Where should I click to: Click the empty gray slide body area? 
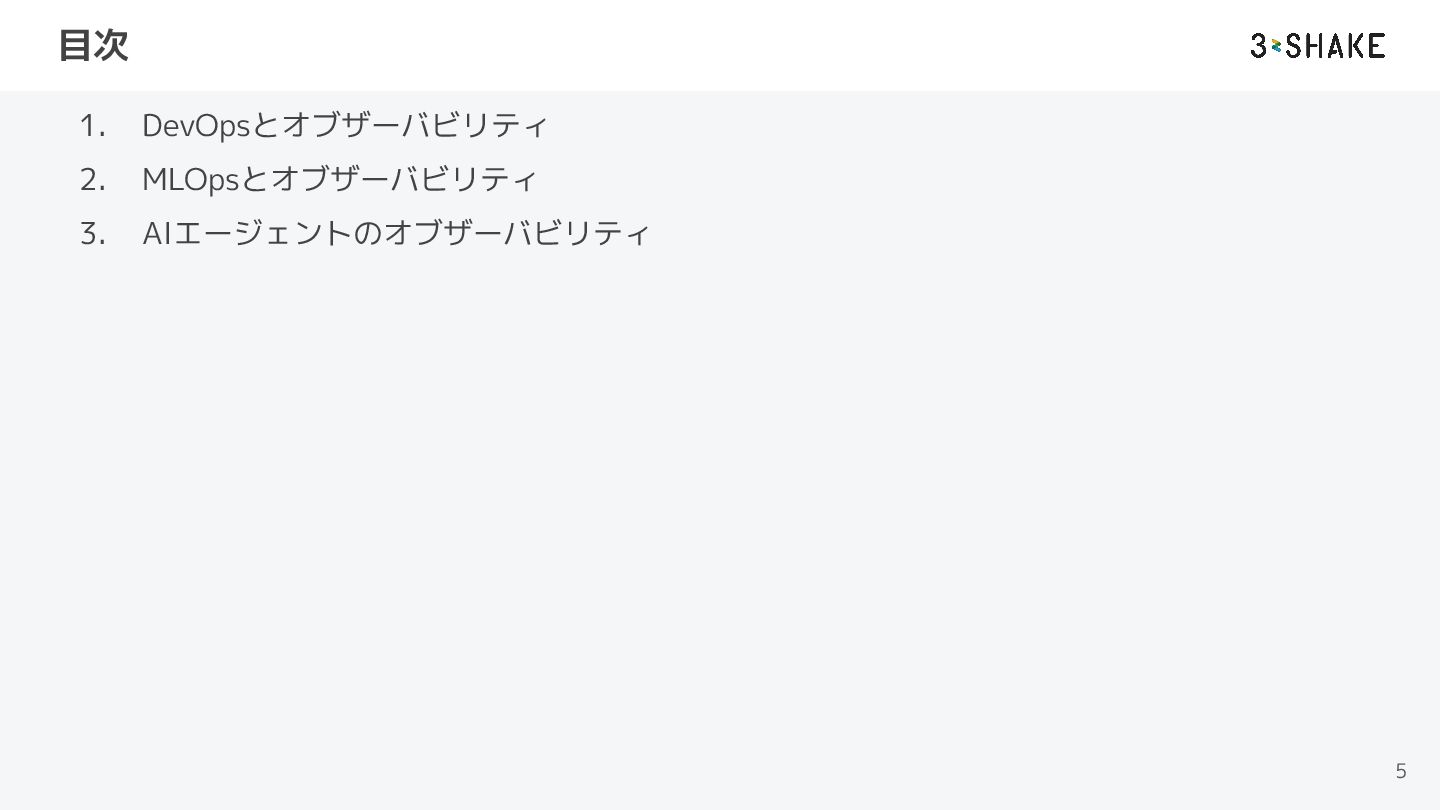click(720, 500)
